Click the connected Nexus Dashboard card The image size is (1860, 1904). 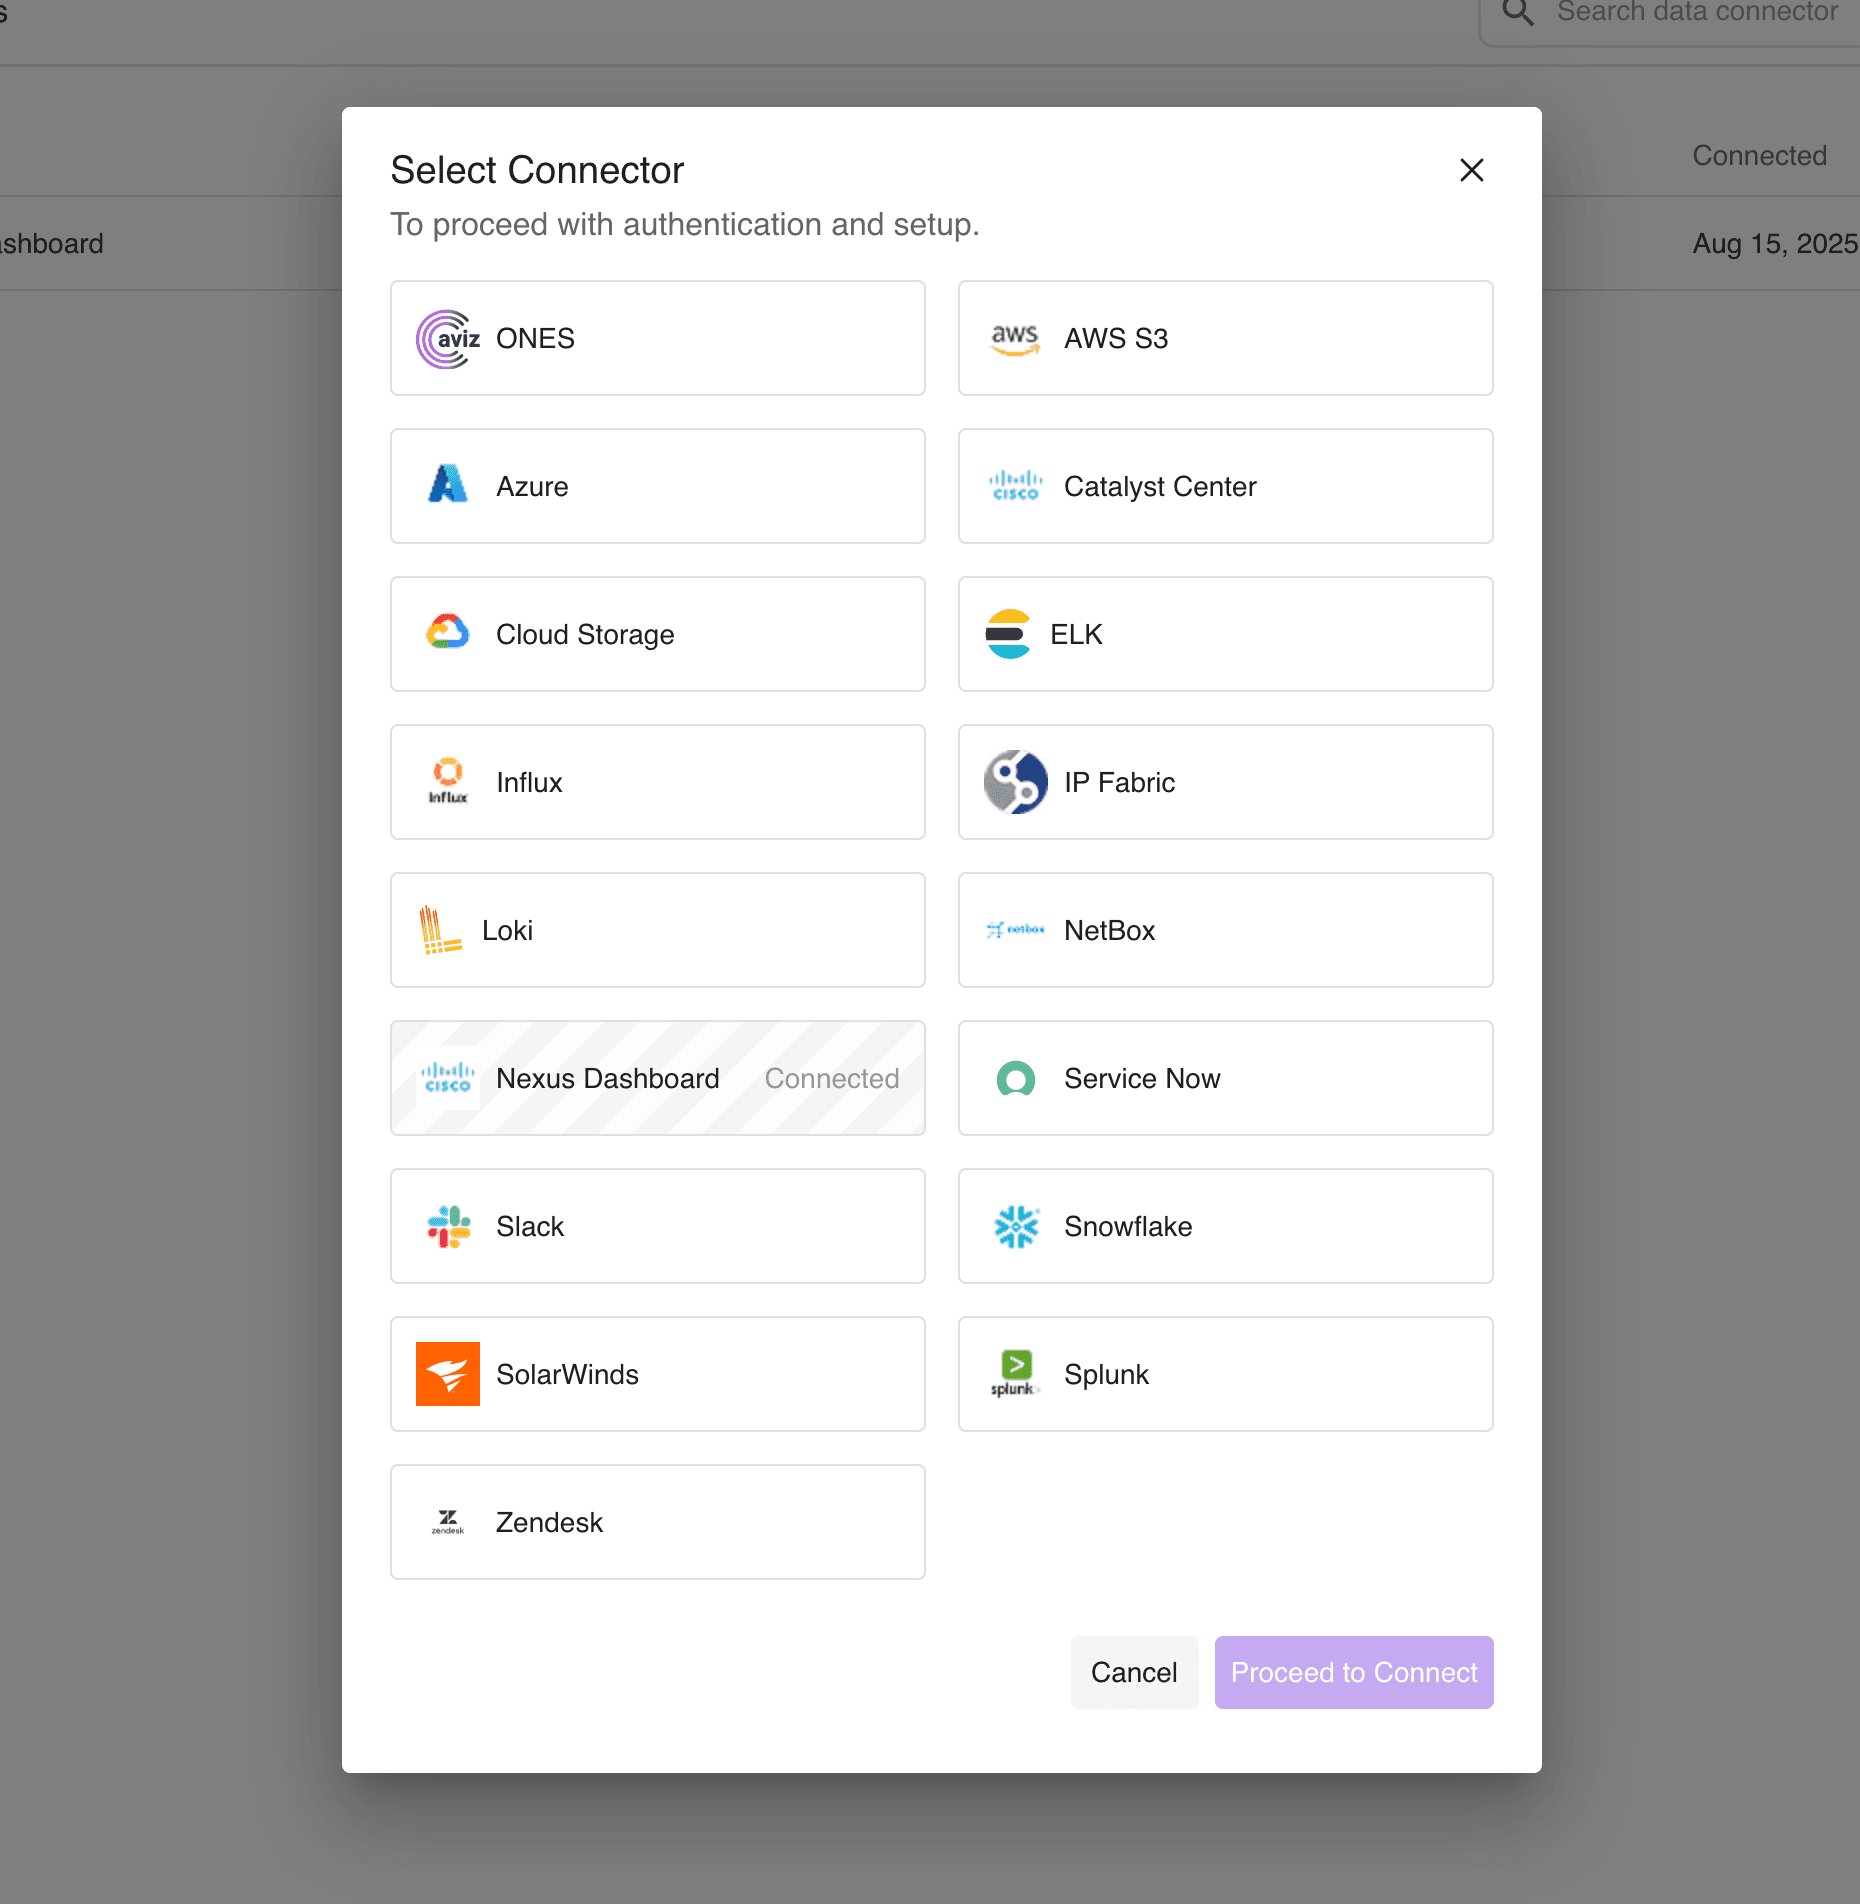[x=657, y=1078]
